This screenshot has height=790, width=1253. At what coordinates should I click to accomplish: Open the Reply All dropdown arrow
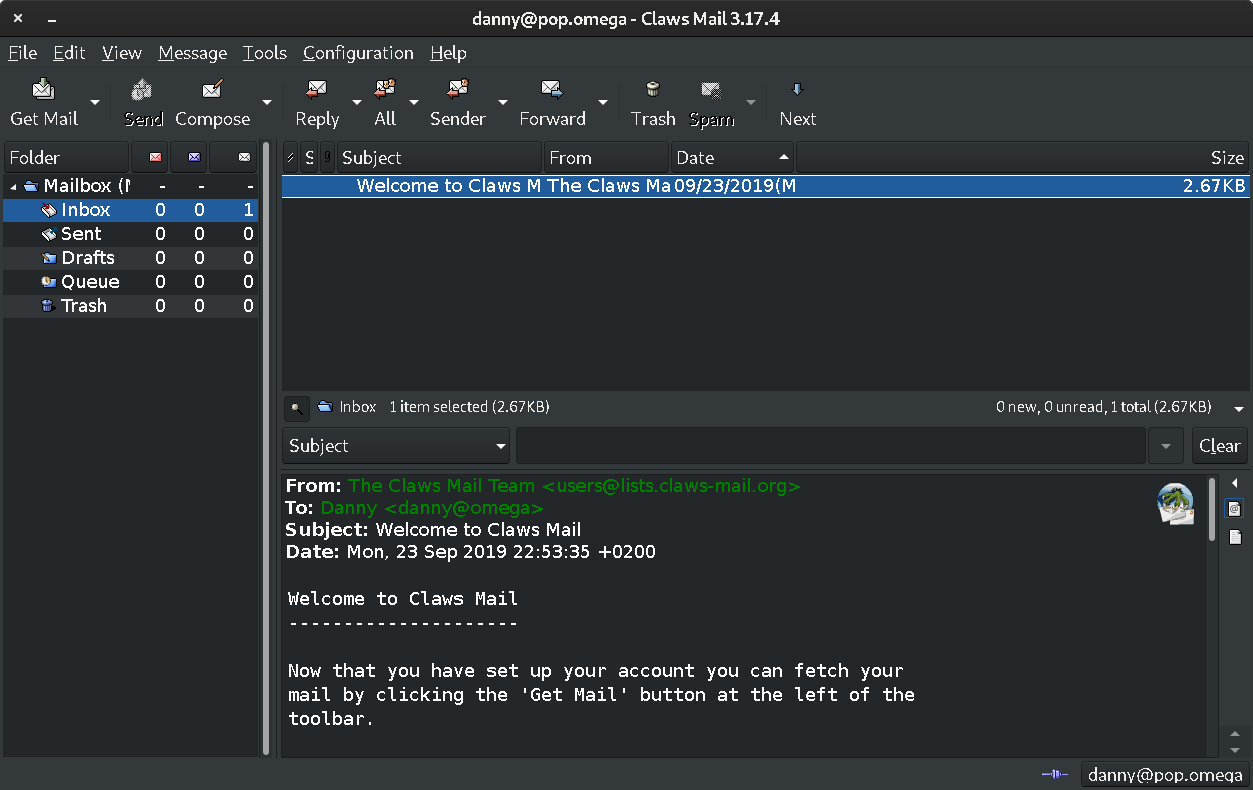(414, 102)
